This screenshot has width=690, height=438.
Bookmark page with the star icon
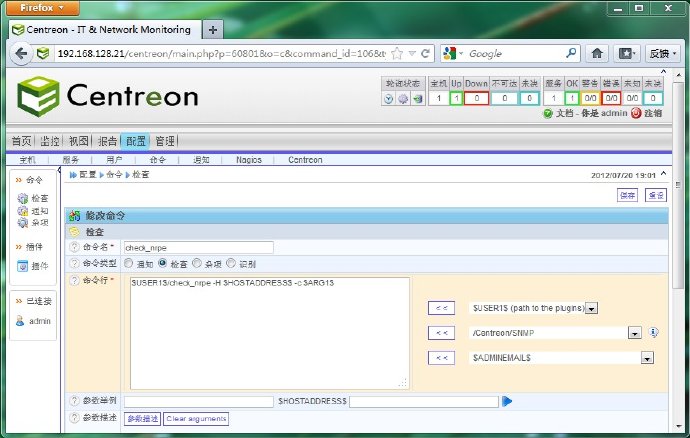click(x=397, y=54)
